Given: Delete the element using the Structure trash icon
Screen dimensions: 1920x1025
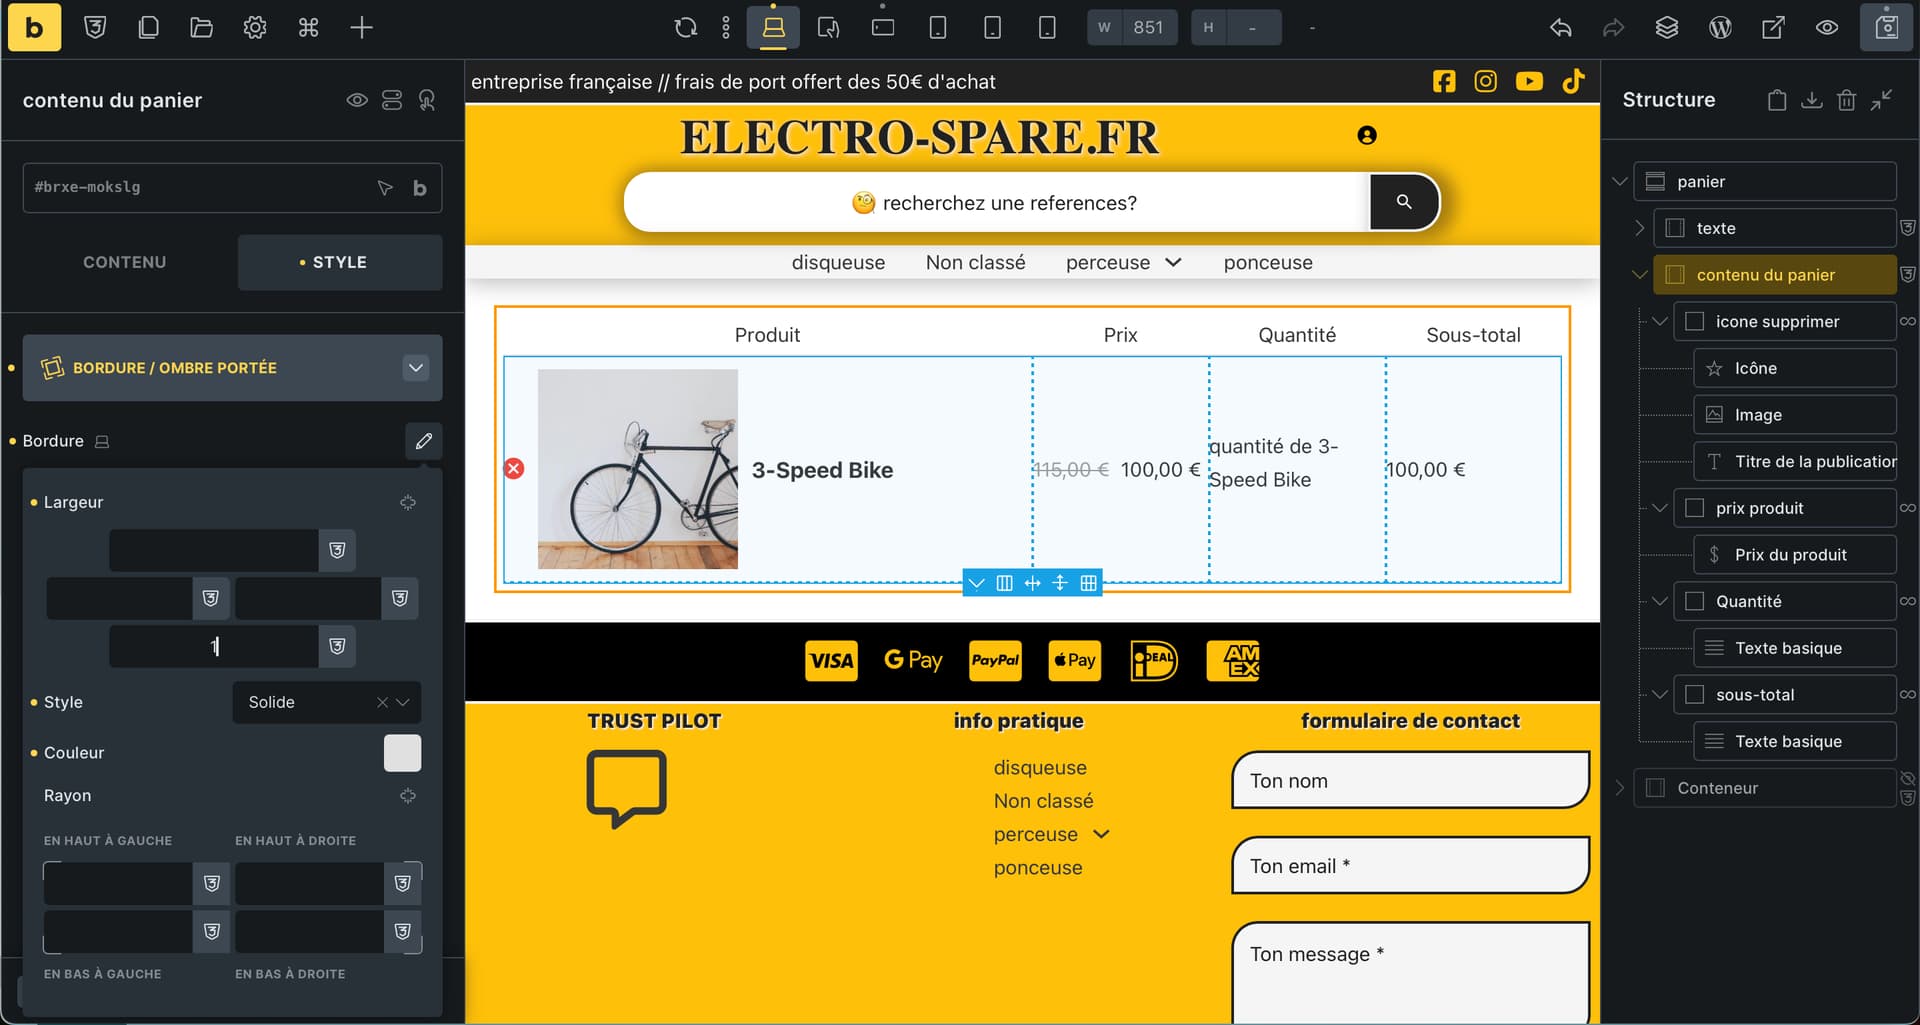Looking at the screenshot, I should (1846, 100).
